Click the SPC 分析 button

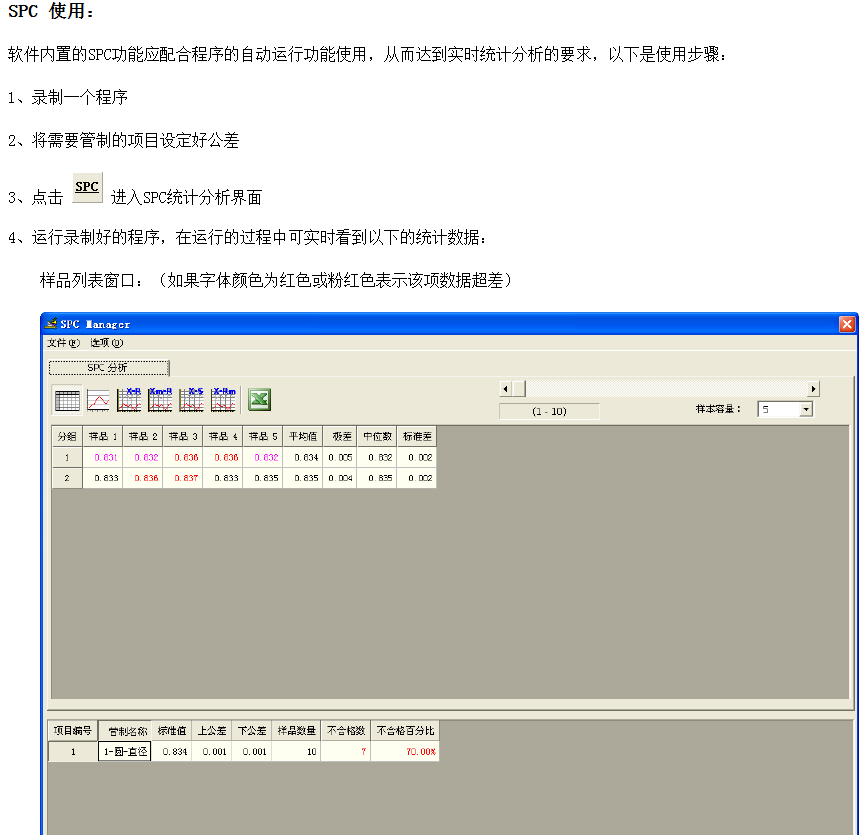coord(109,367)
